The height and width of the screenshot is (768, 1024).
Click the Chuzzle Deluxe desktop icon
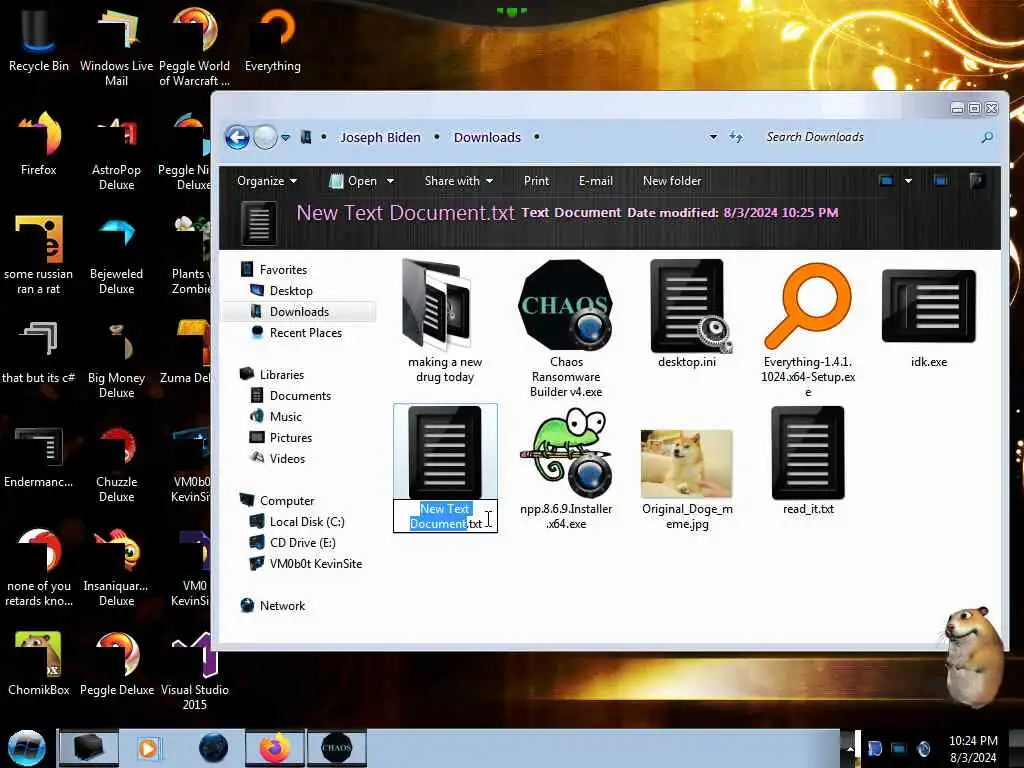point(116,462)
